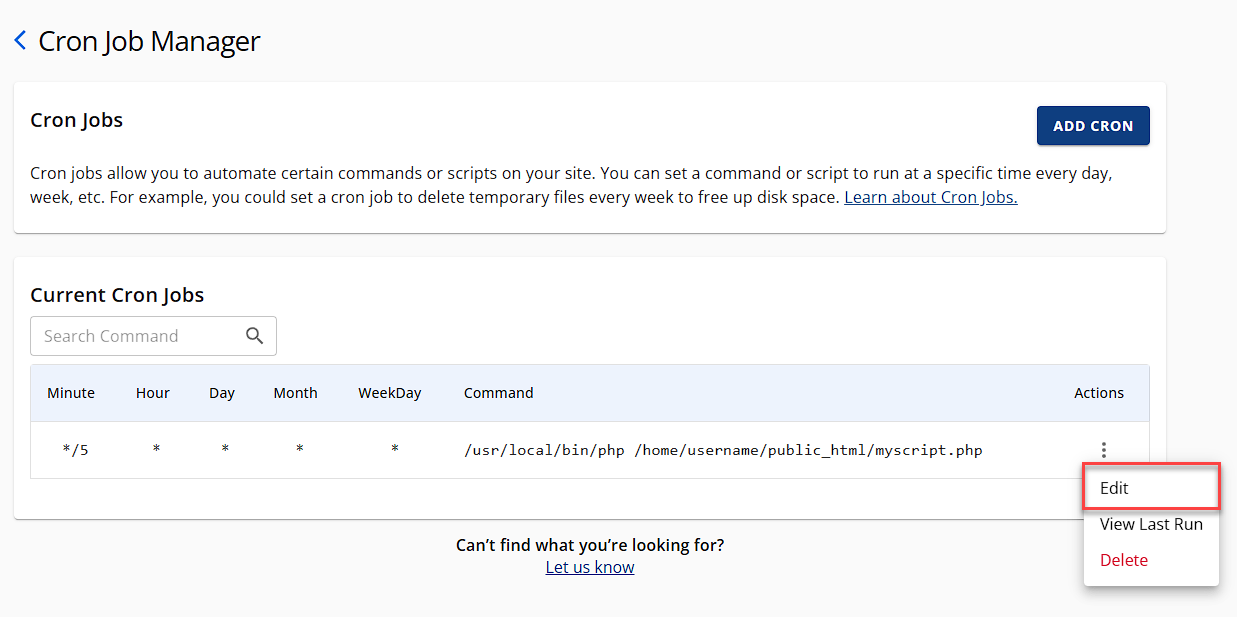The width and height of the screenshot is (1237, 617).
Task: Click the magnifier icon in the search box
Action: (255, 336)
